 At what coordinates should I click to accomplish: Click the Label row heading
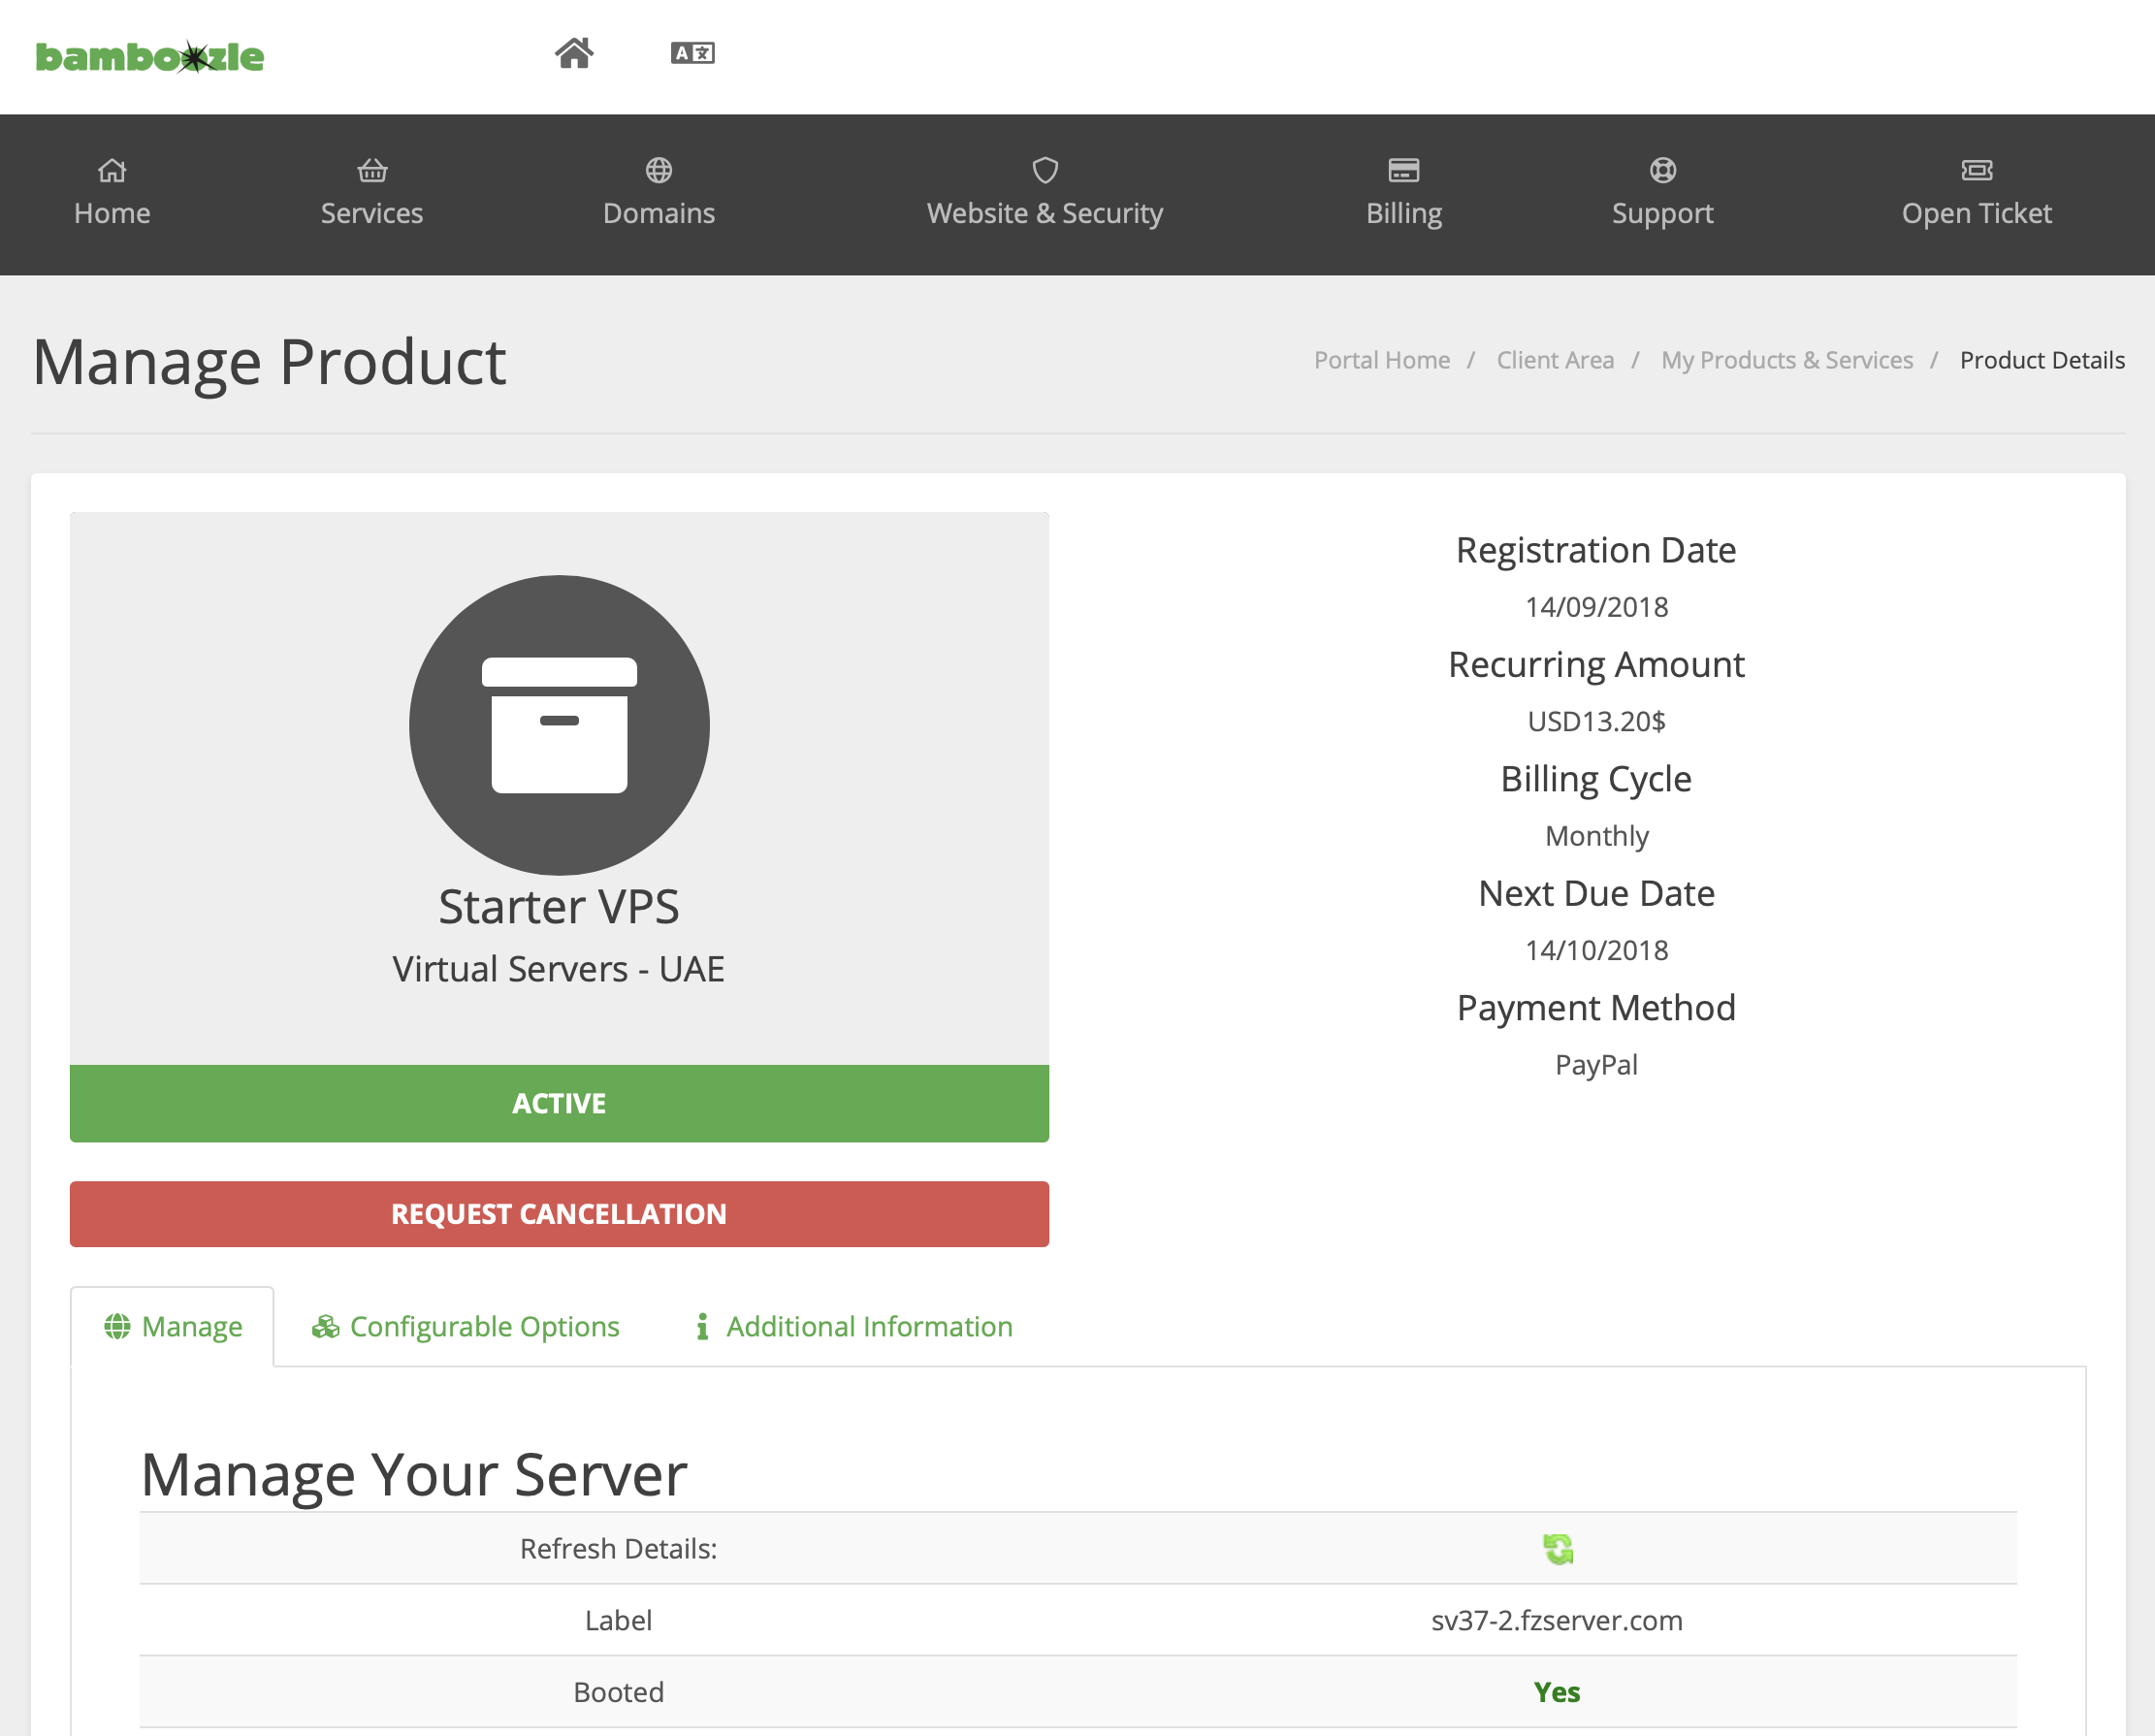coord(618,1620)
